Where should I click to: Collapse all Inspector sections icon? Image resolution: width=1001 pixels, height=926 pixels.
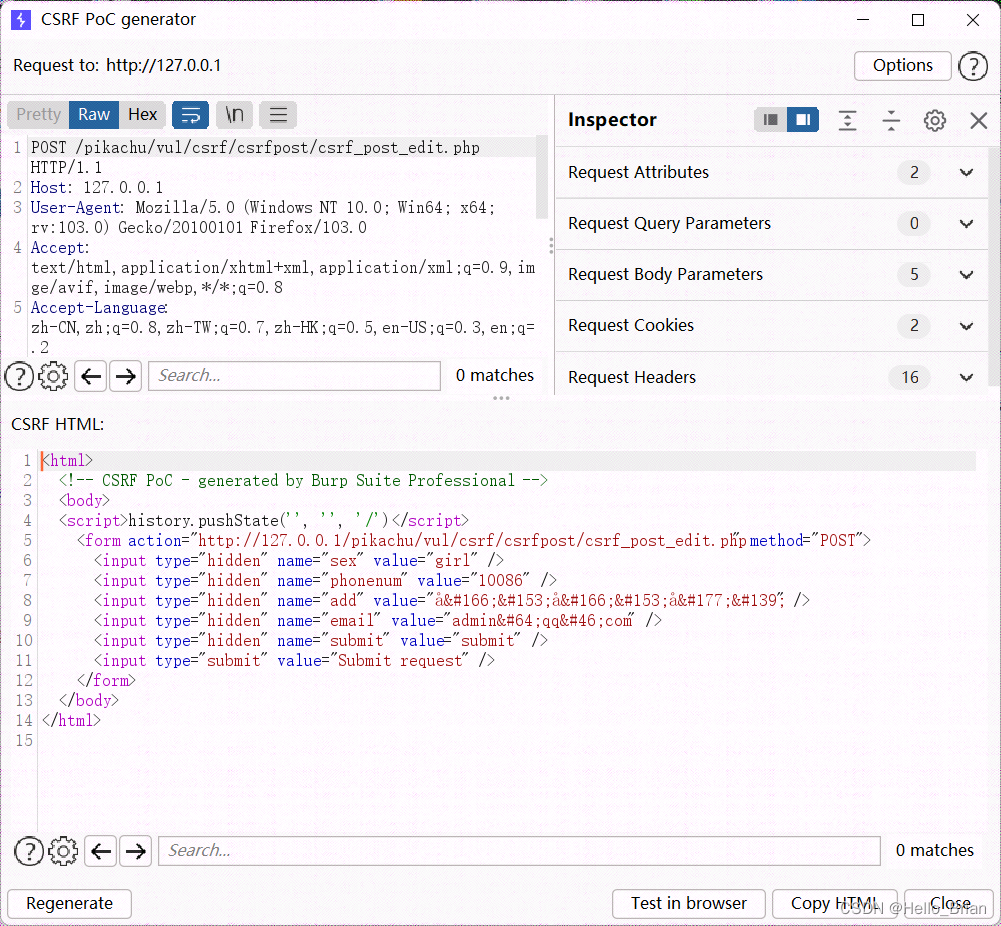(x=891, y=120)
